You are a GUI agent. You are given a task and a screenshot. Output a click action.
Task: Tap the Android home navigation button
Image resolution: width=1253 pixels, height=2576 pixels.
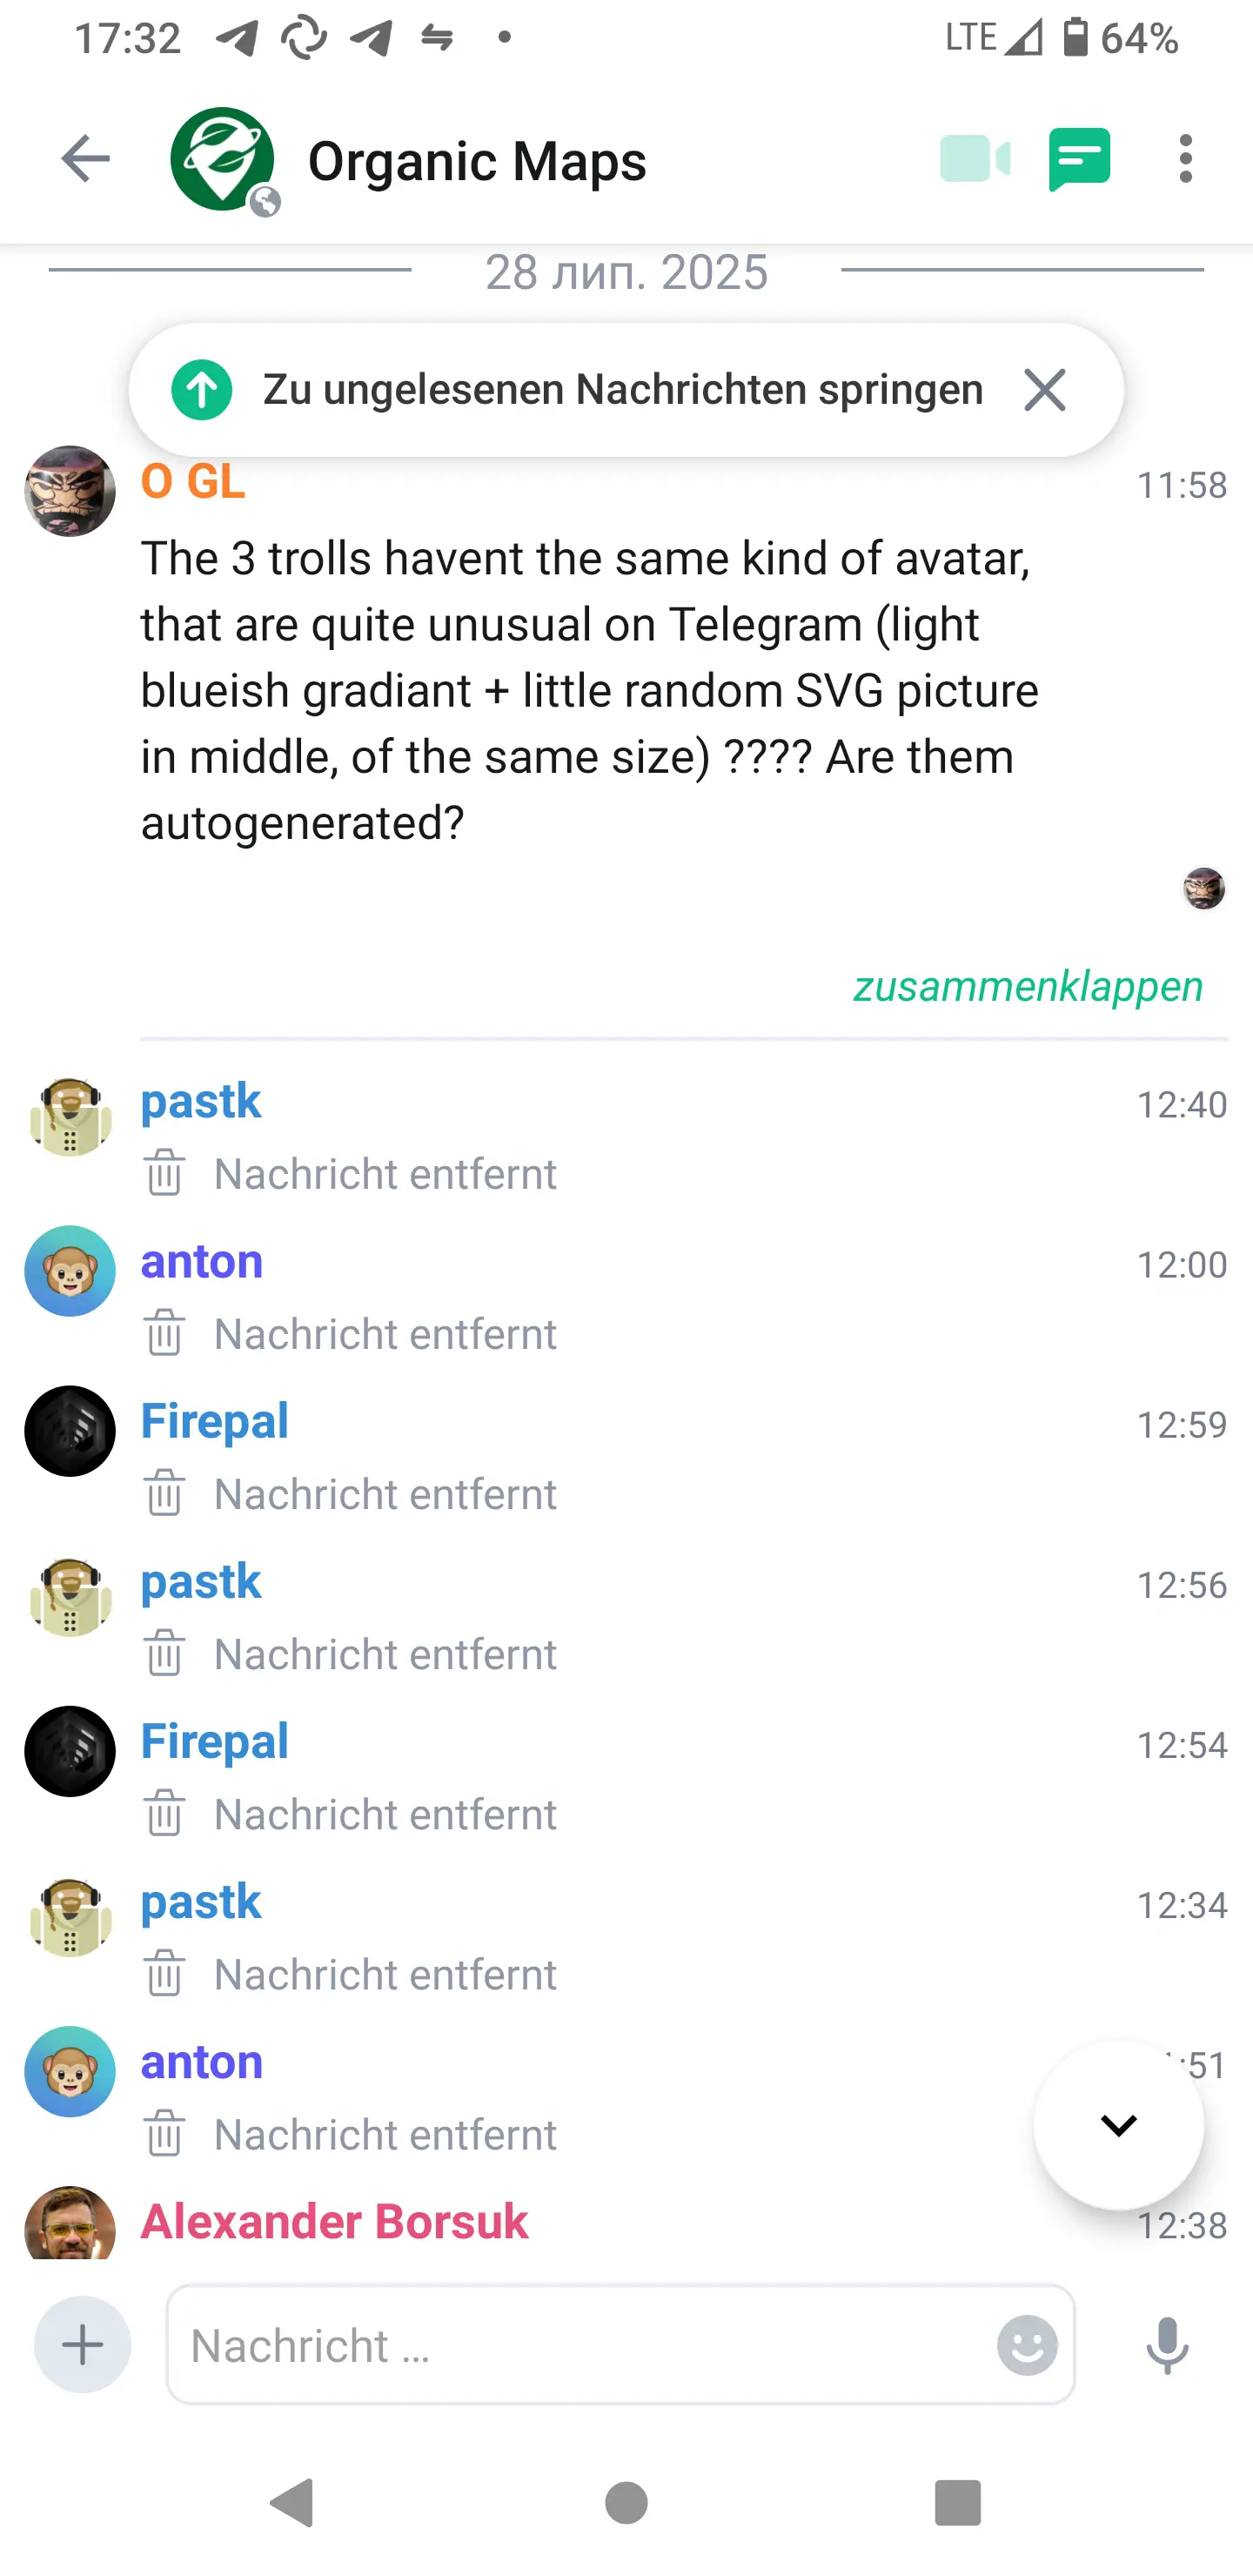pos(626,2503)
